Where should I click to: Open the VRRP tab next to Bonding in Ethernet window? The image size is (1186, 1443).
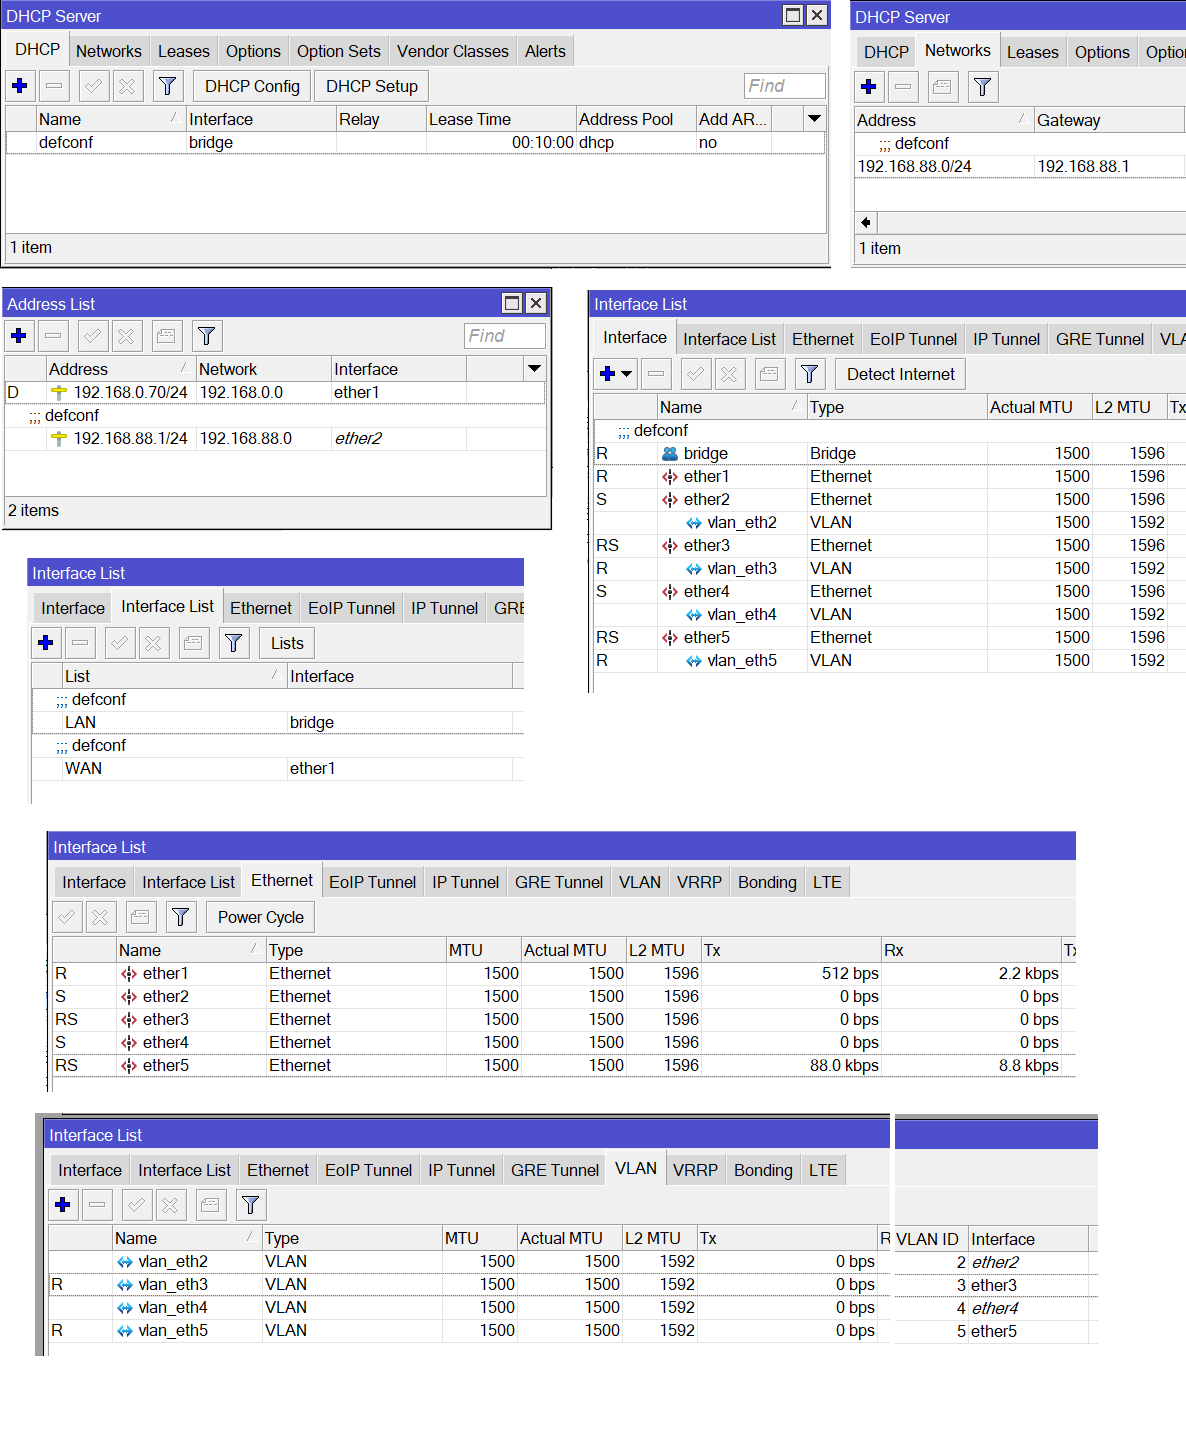point(698,882)
